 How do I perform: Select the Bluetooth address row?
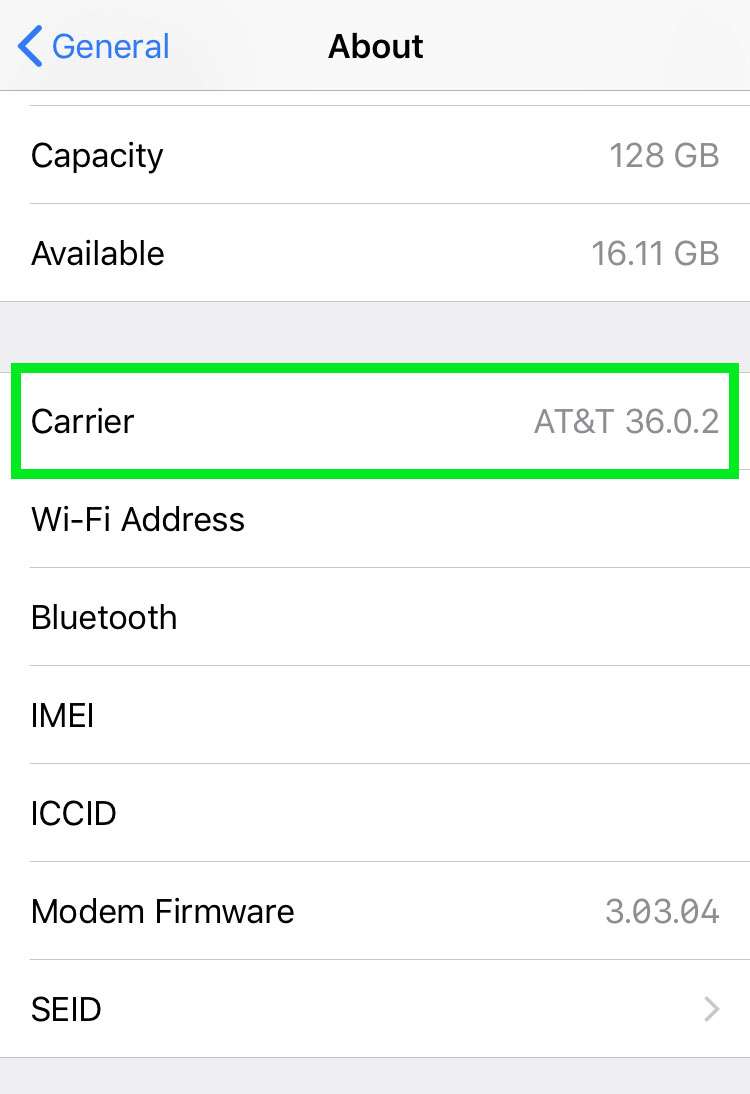[375, 617]
